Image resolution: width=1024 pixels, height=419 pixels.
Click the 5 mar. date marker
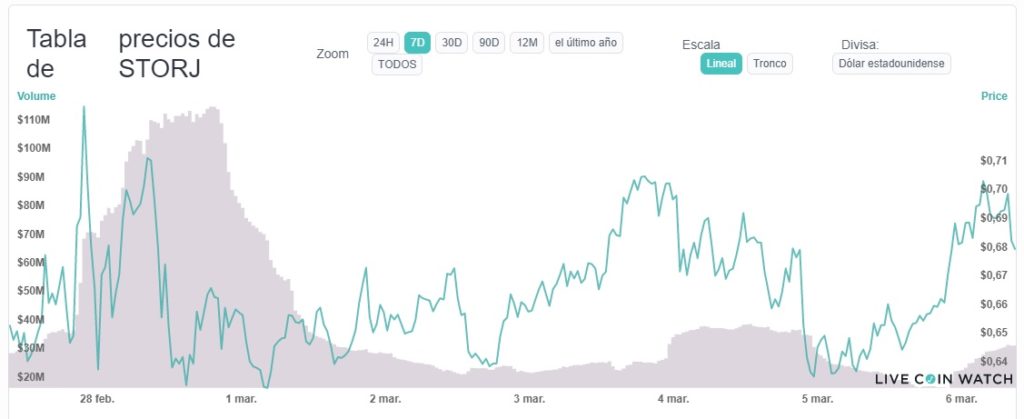[817, 398]
